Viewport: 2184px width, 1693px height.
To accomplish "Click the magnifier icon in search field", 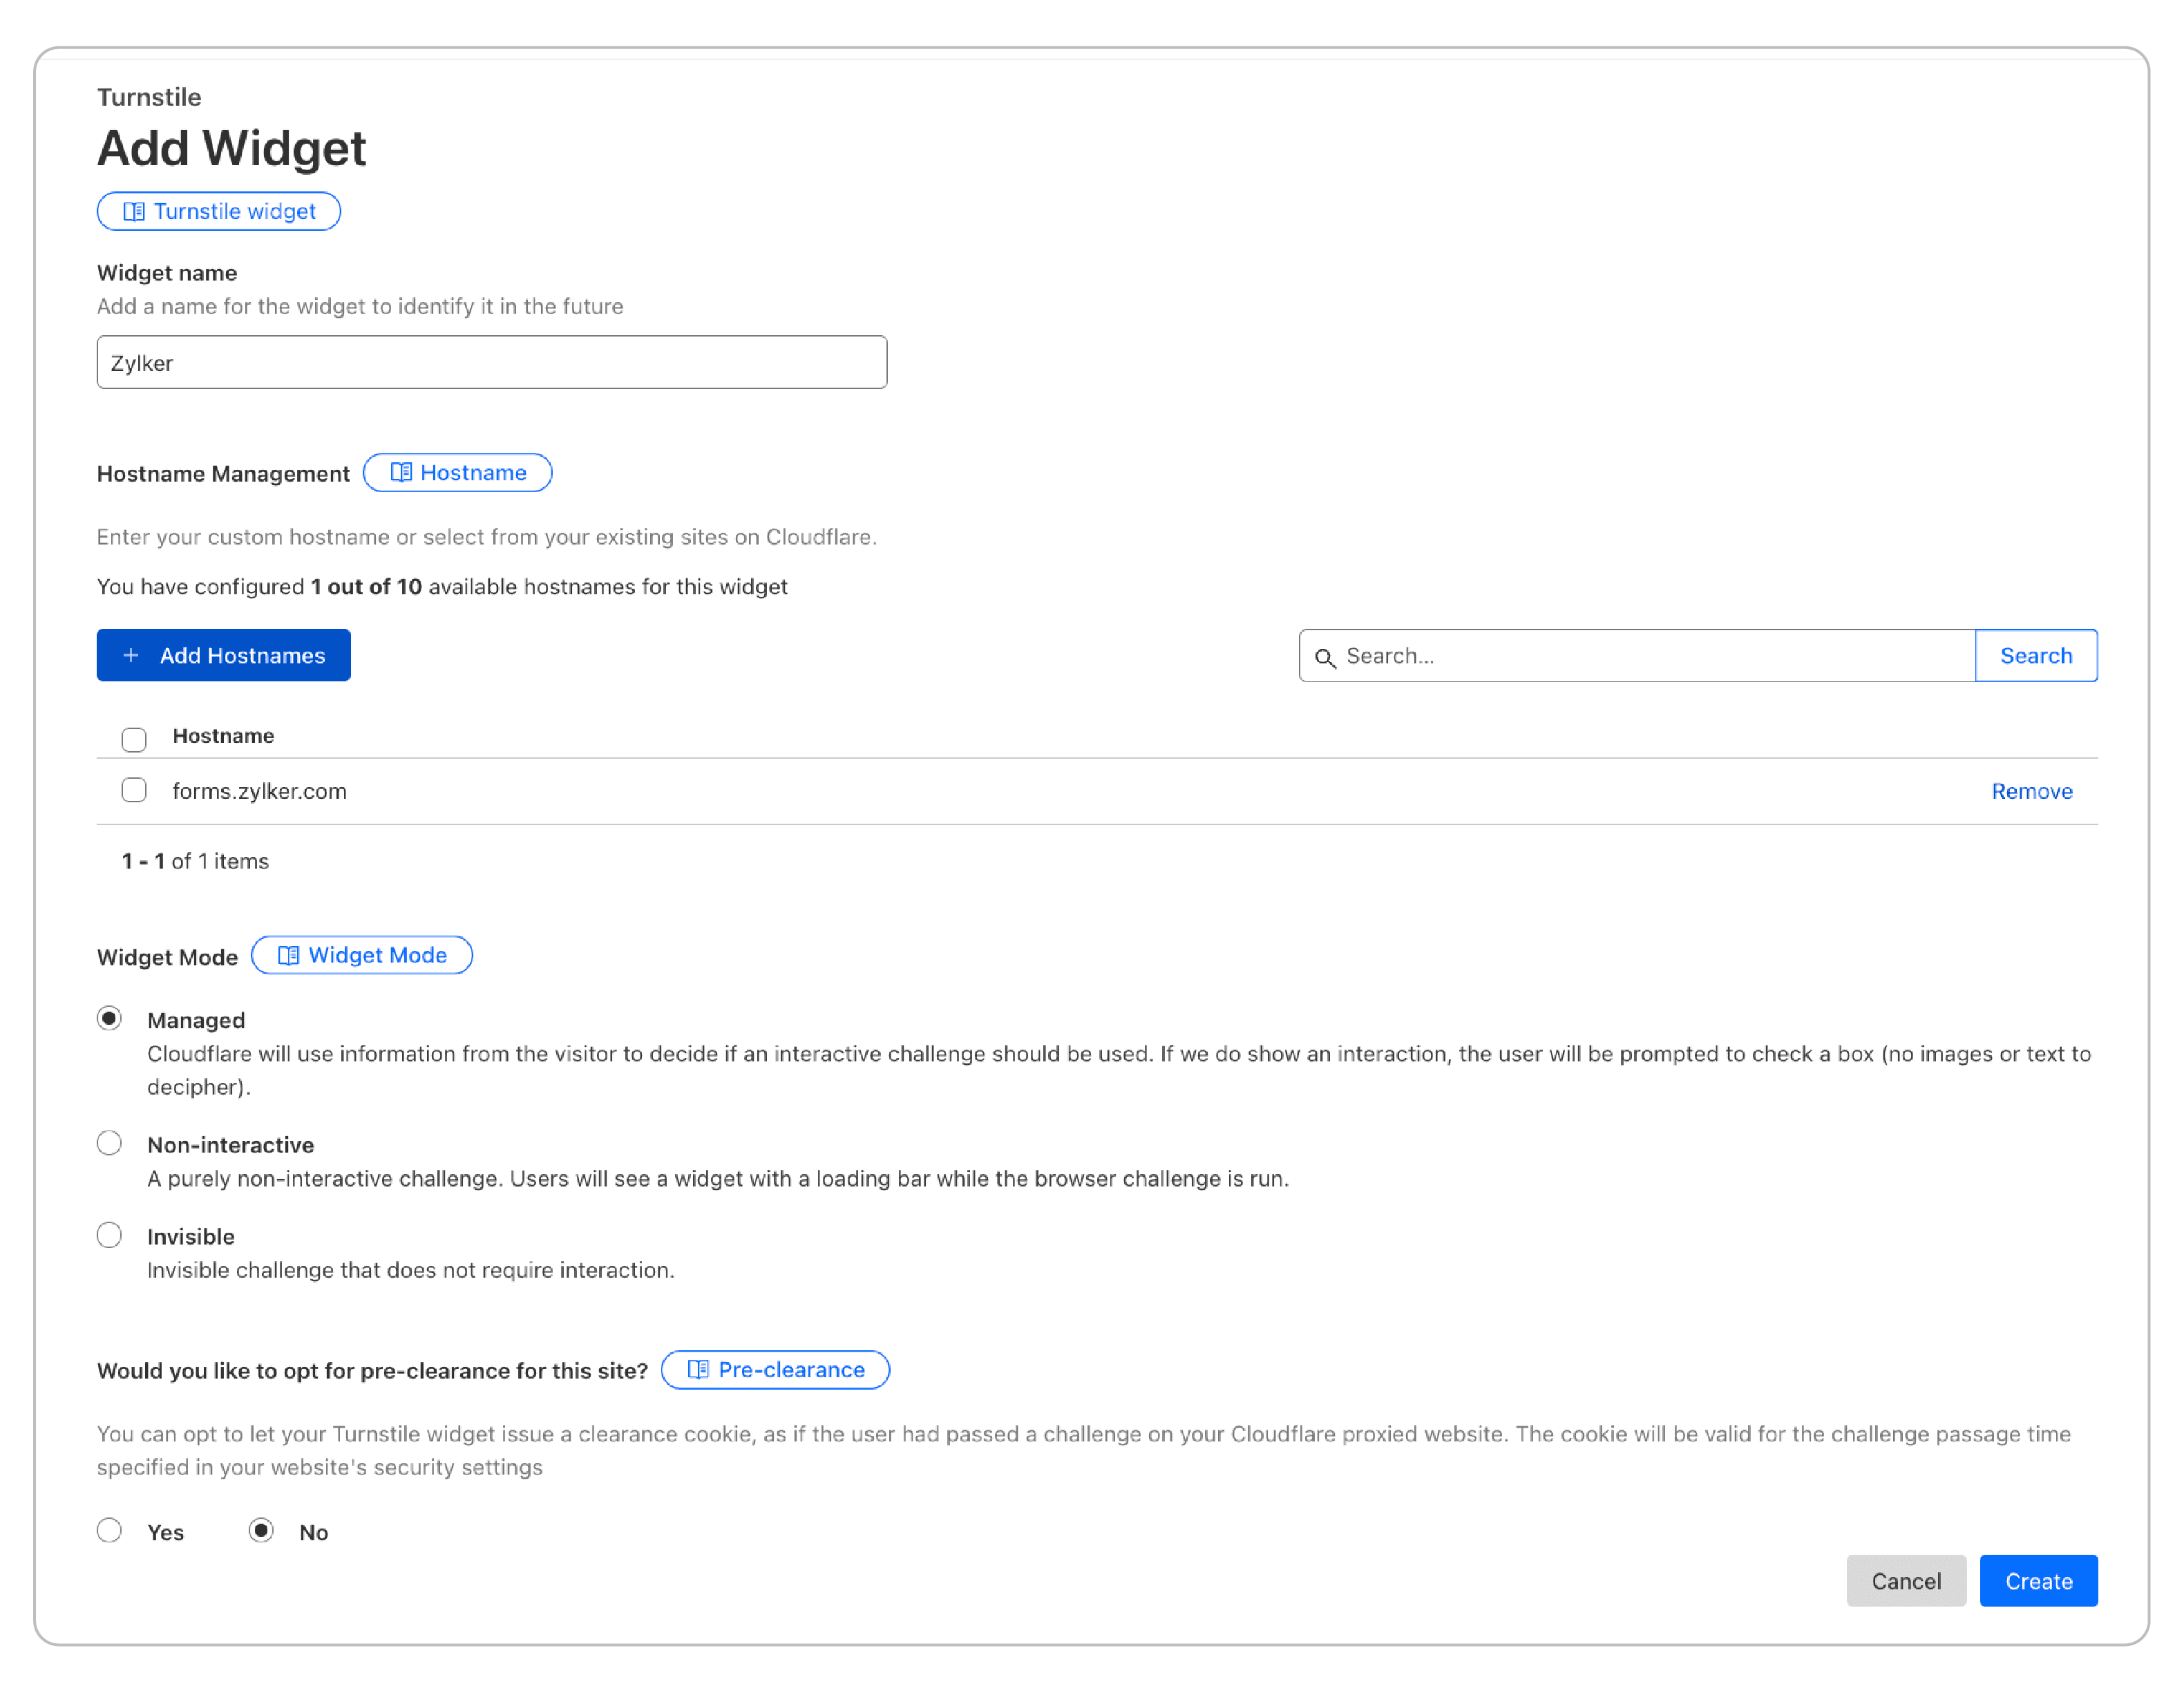I will [1325, 657].
